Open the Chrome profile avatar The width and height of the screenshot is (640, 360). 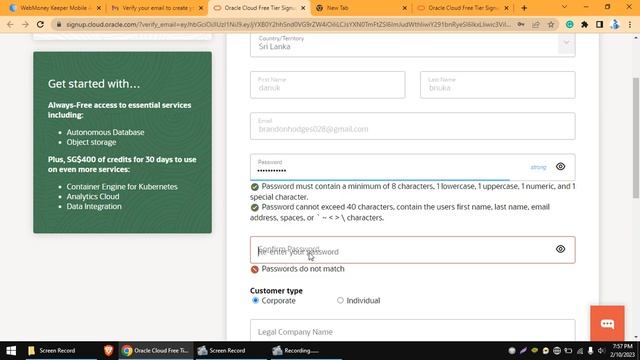tap(615, 24)
